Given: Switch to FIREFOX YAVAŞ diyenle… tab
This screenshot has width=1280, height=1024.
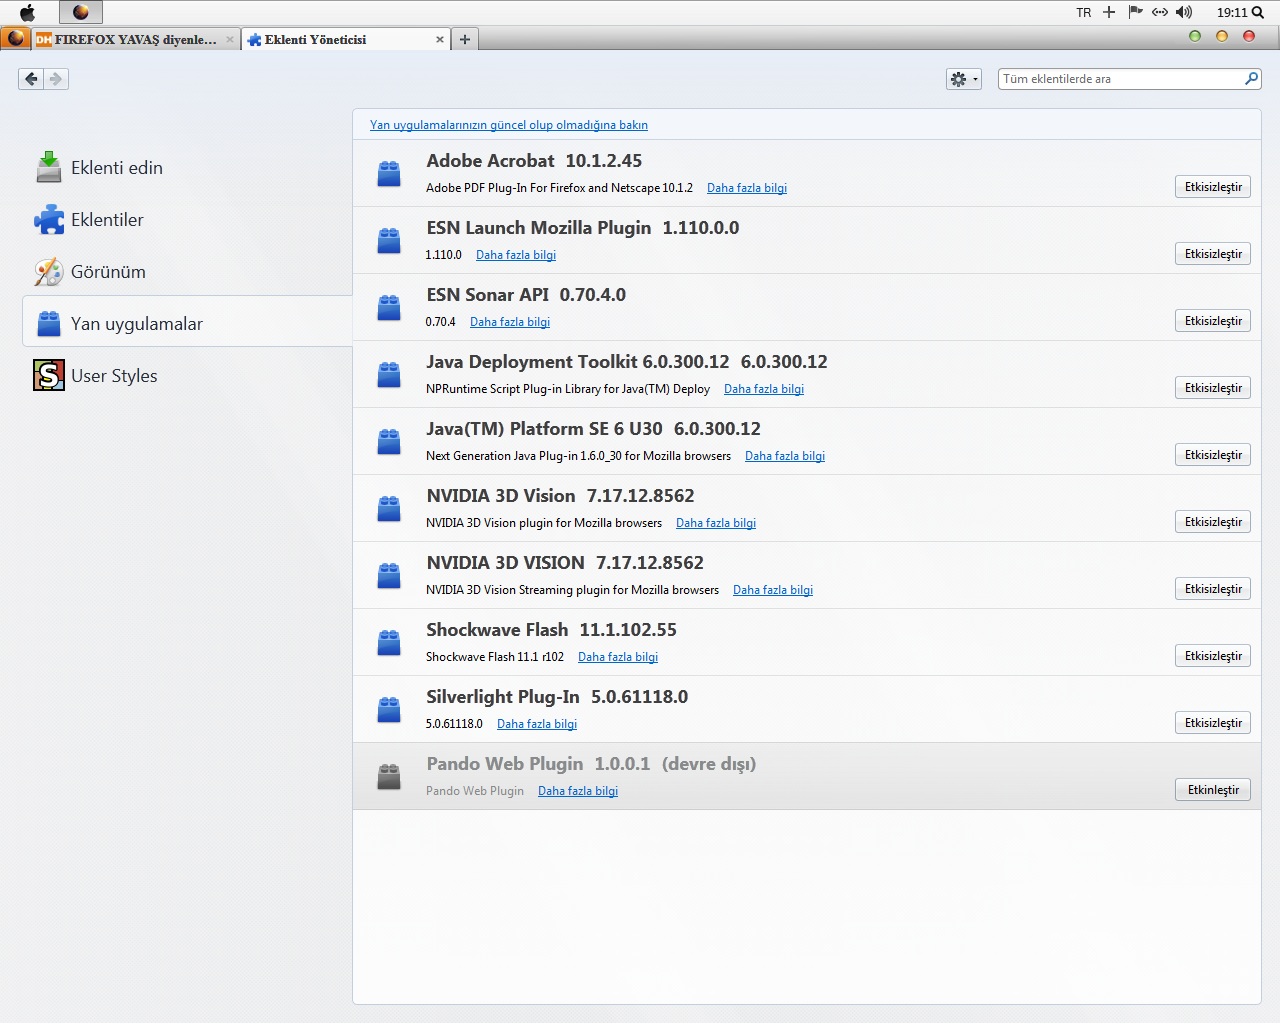Looking at the screenshot, I should (x=136, y=39).
